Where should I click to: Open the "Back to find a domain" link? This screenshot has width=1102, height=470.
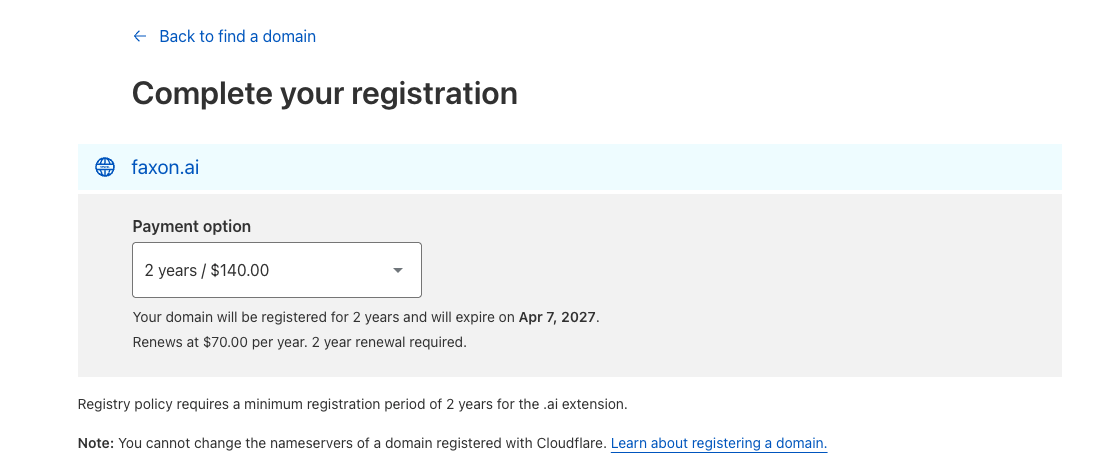pos(237,36)
